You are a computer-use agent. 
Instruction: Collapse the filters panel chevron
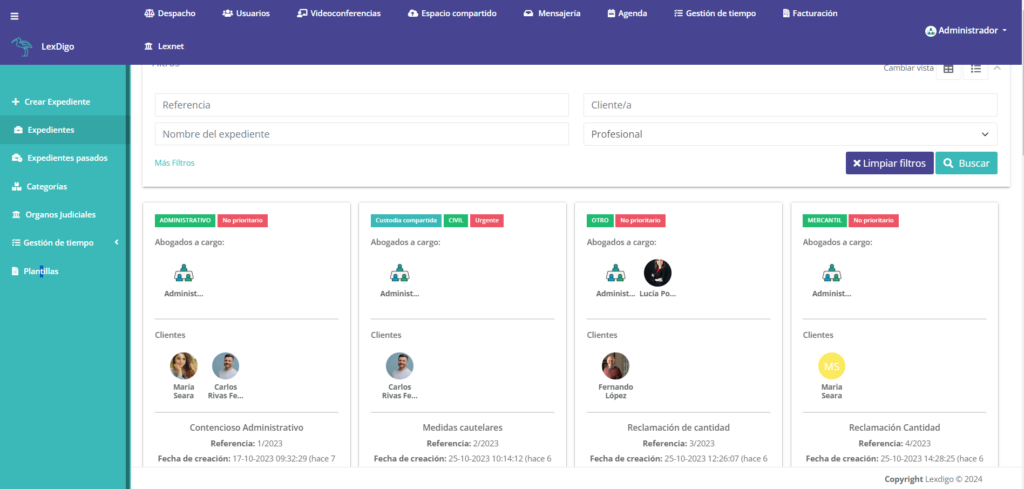pos(996,68)
